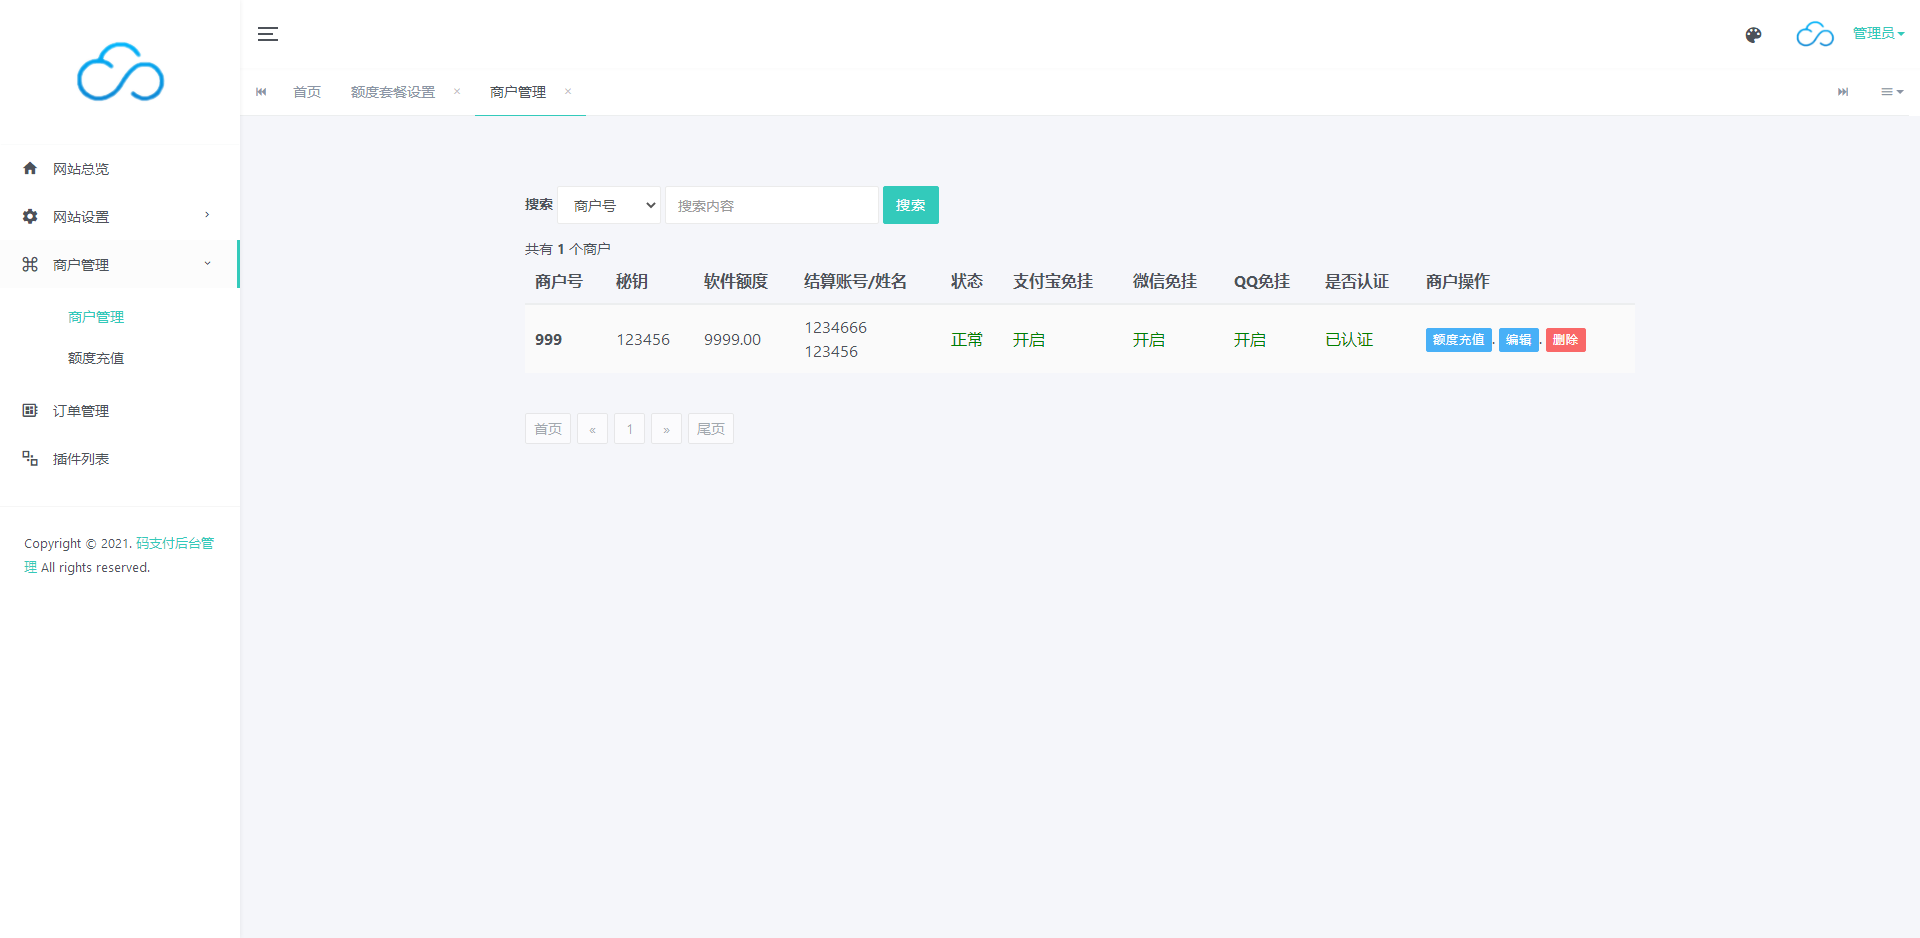Open the 管理员 account dropdown

coord(1877,34)
